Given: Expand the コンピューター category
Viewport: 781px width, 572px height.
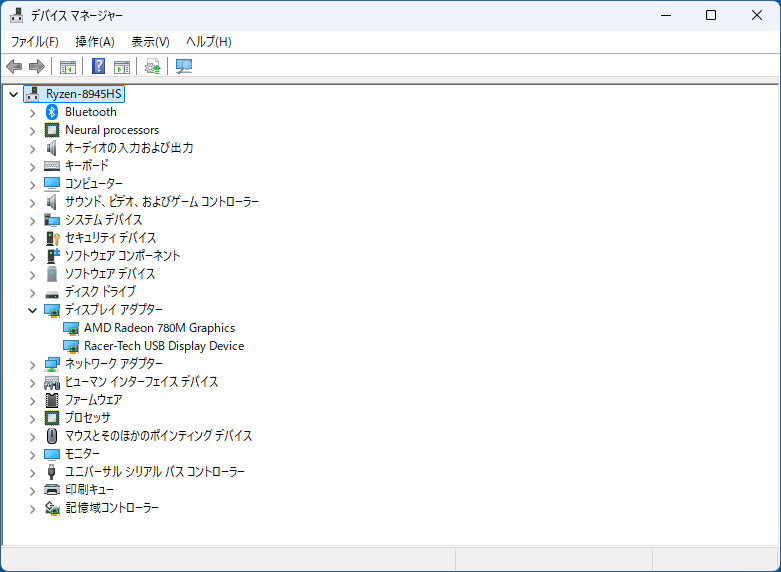Looking at the screenshot, I should [32, 185].
